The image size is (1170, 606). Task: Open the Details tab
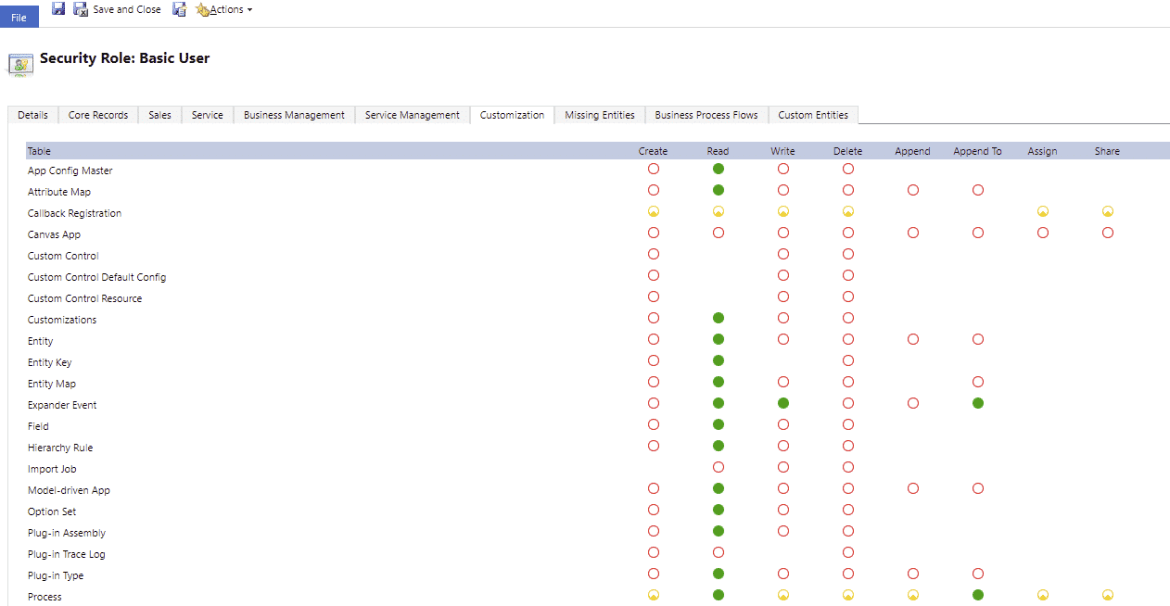[33, 115]
